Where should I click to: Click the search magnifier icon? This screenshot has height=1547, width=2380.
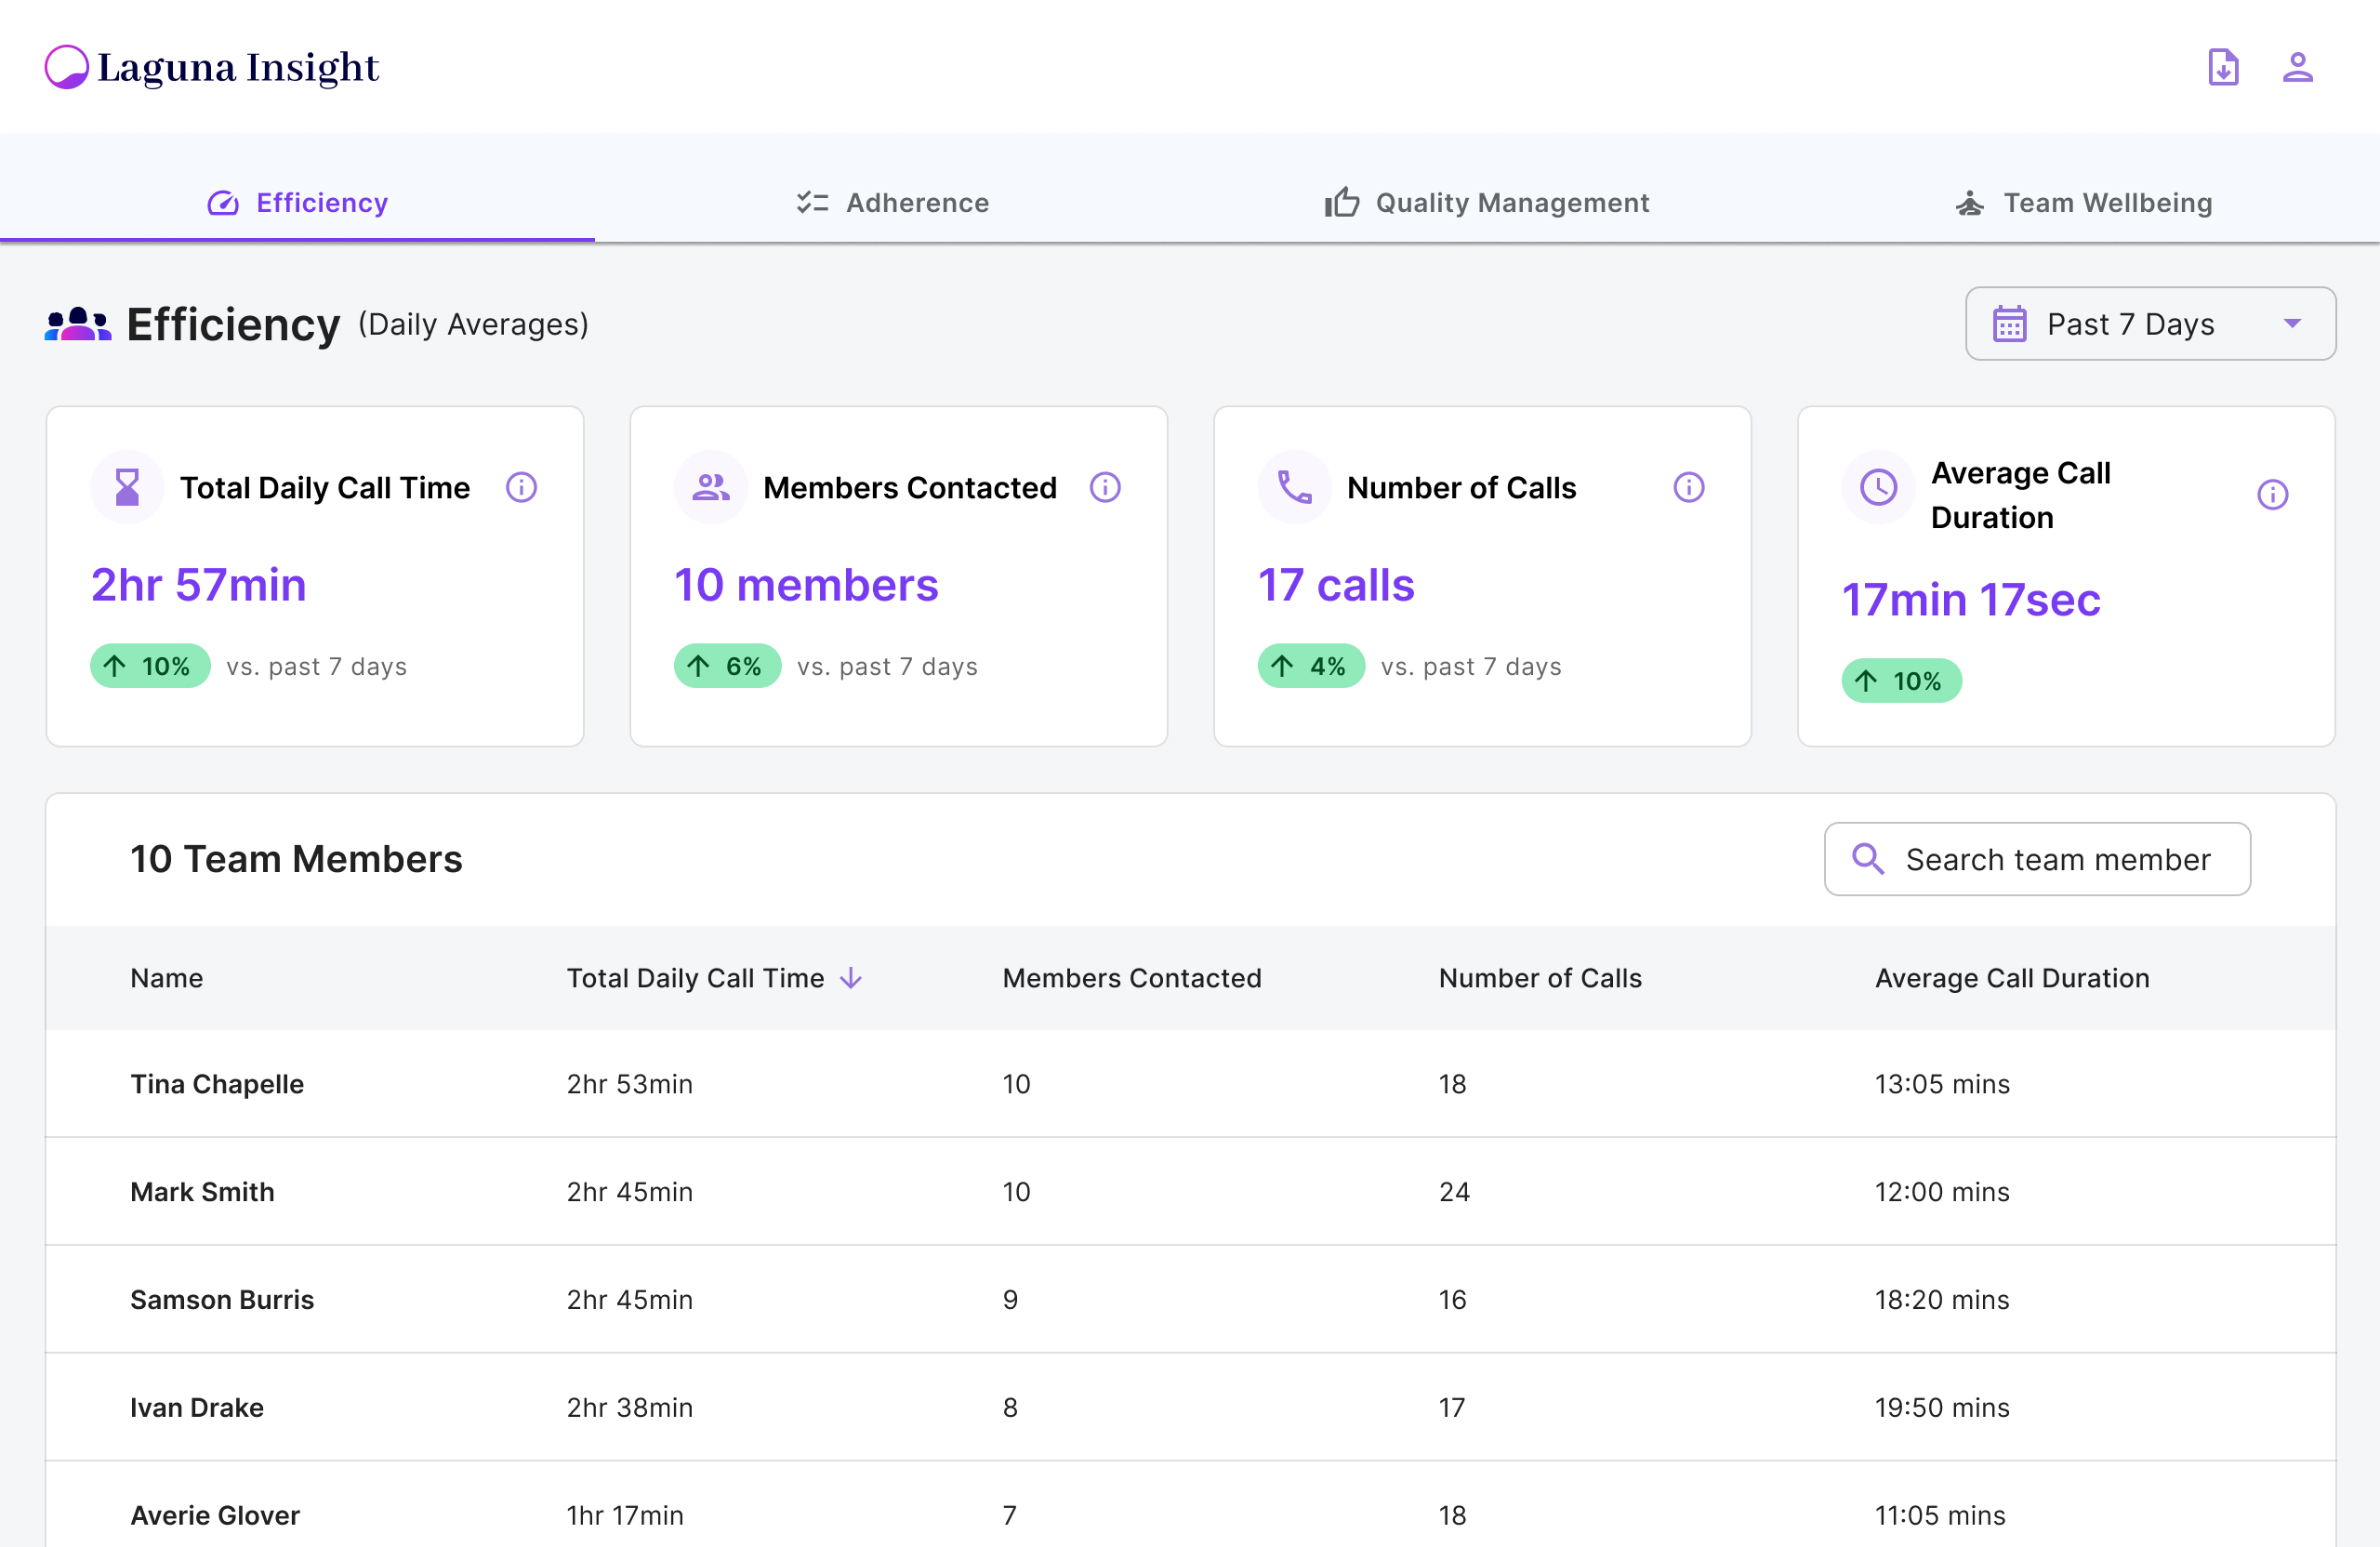tap(1867, 859)
